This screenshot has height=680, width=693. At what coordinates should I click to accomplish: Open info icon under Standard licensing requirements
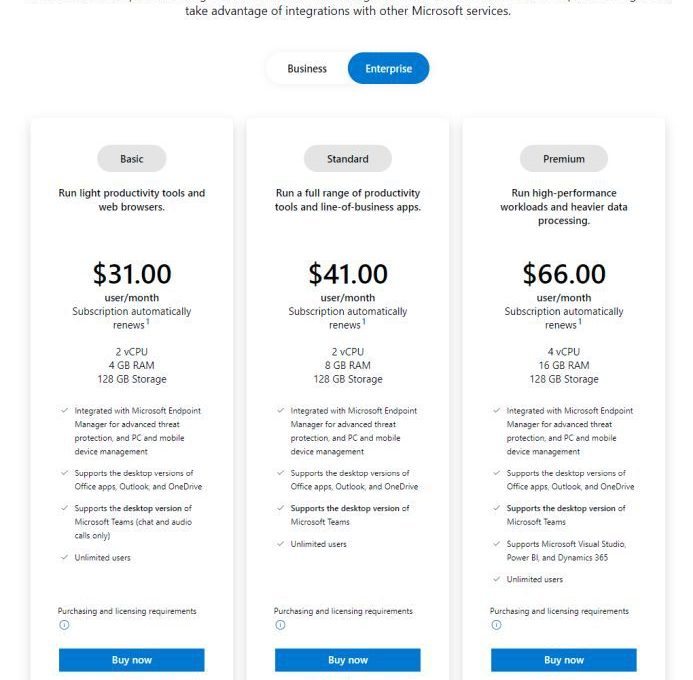[x=280, y=625]
